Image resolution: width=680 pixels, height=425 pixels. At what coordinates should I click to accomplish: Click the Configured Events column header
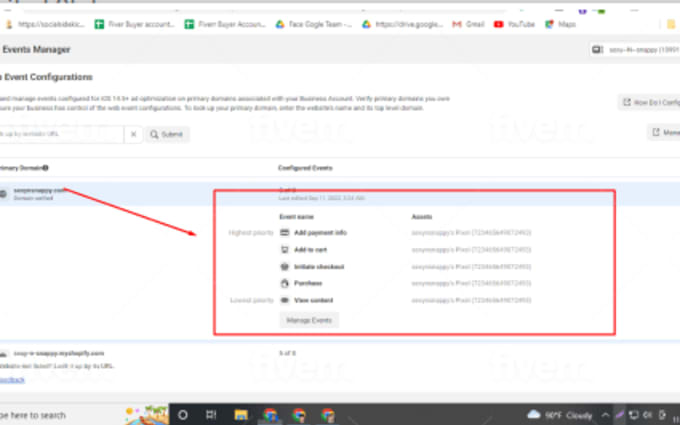point(305,168)
